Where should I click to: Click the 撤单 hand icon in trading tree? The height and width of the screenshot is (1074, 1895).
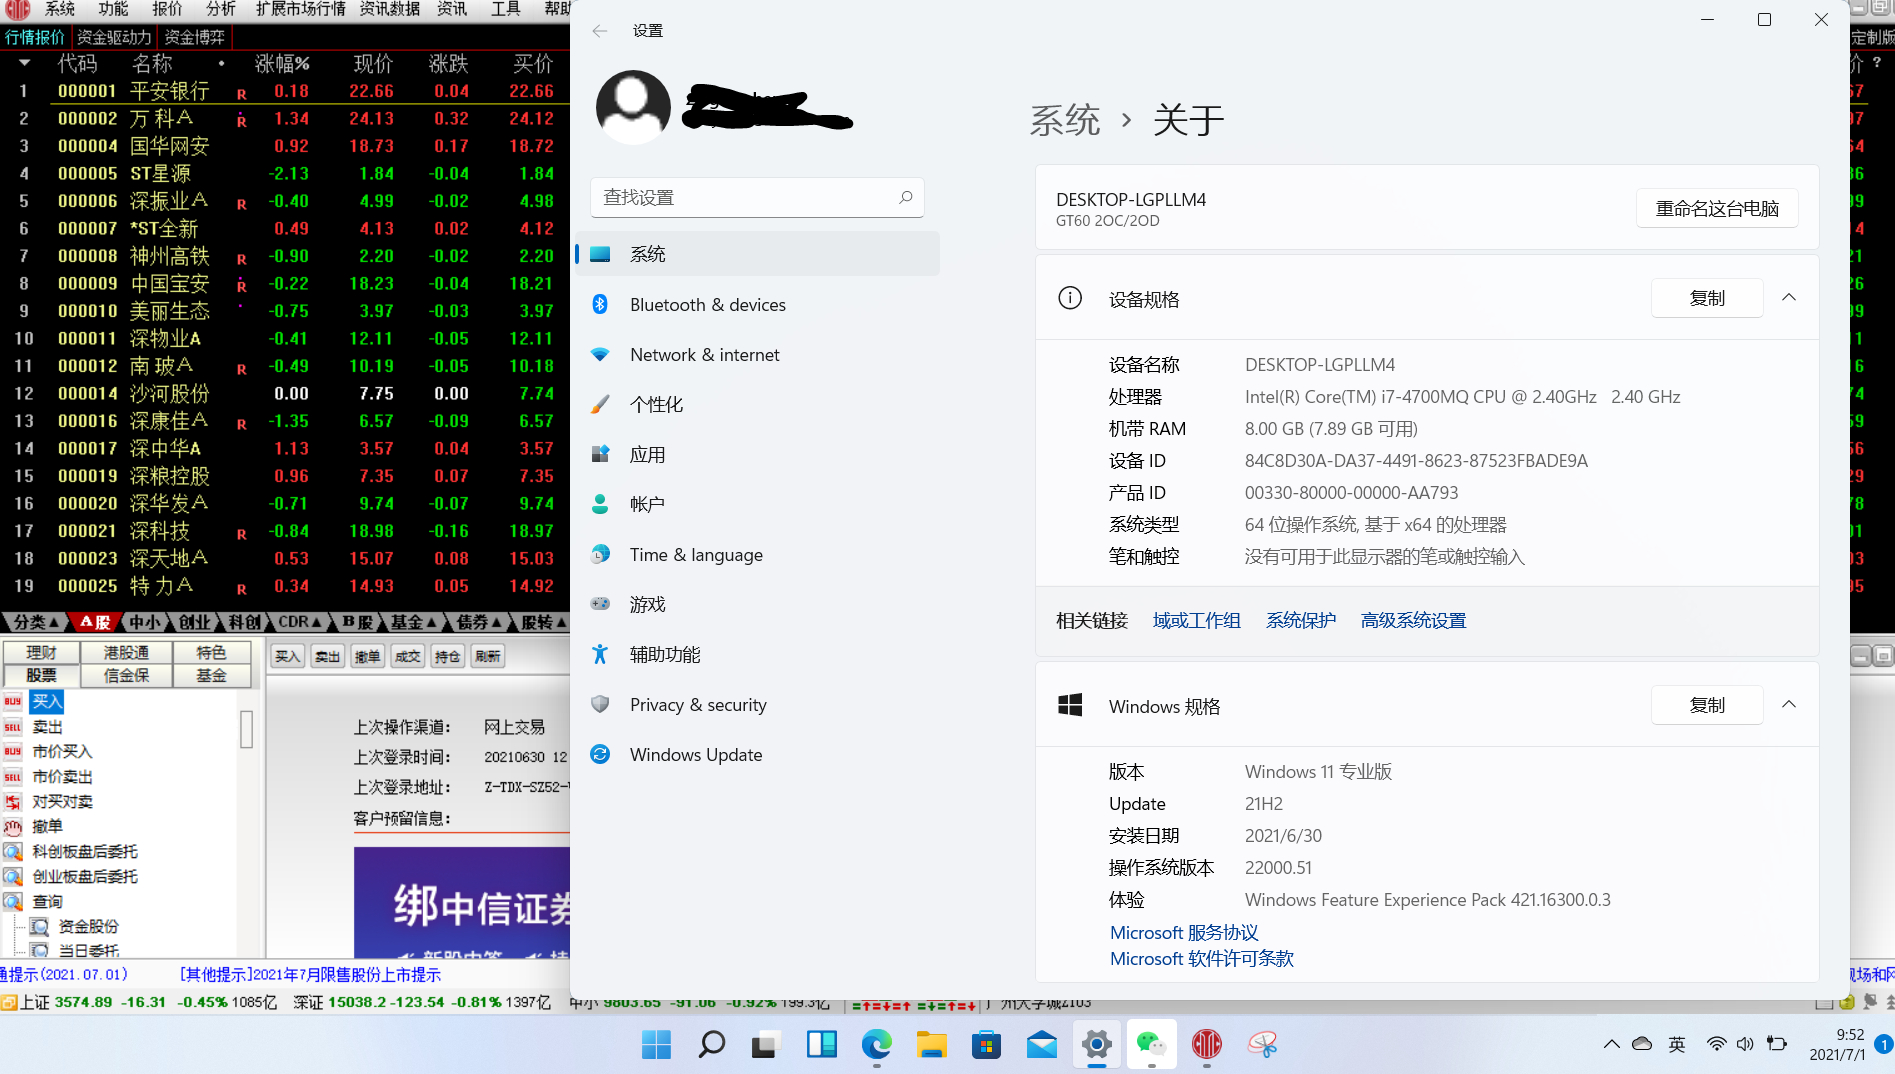(13, 827)
